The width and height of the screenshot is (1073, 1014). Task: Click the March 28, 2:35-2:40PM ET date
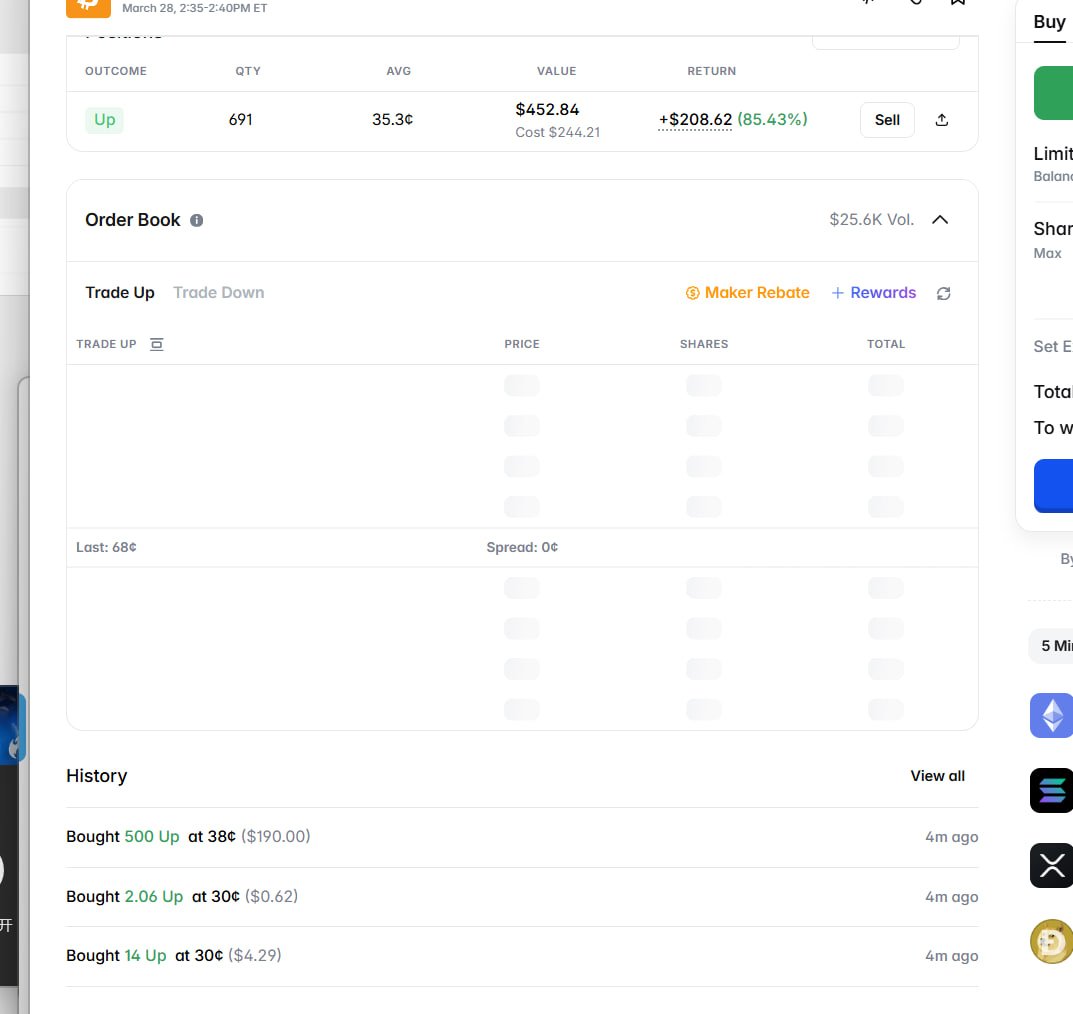194,8
